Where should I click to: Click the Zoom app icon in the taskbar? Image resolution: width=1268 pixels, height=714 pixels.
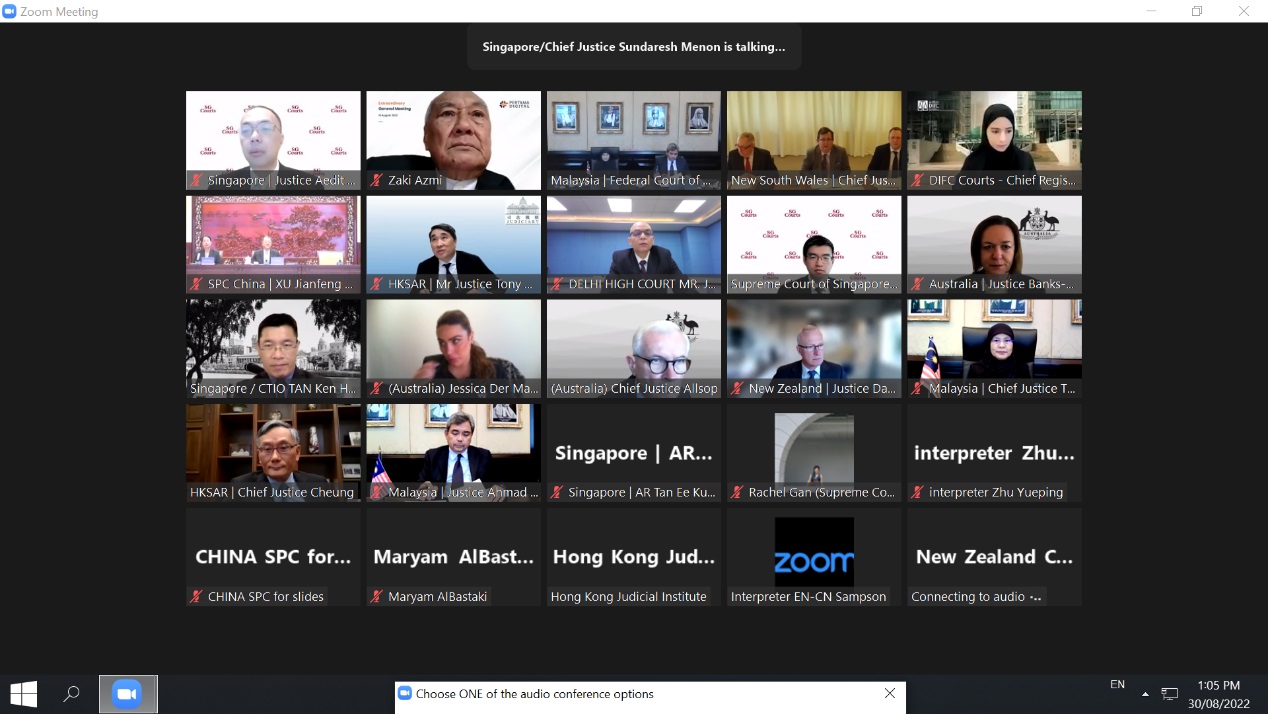pyautogui.click(x=127, y=694)
